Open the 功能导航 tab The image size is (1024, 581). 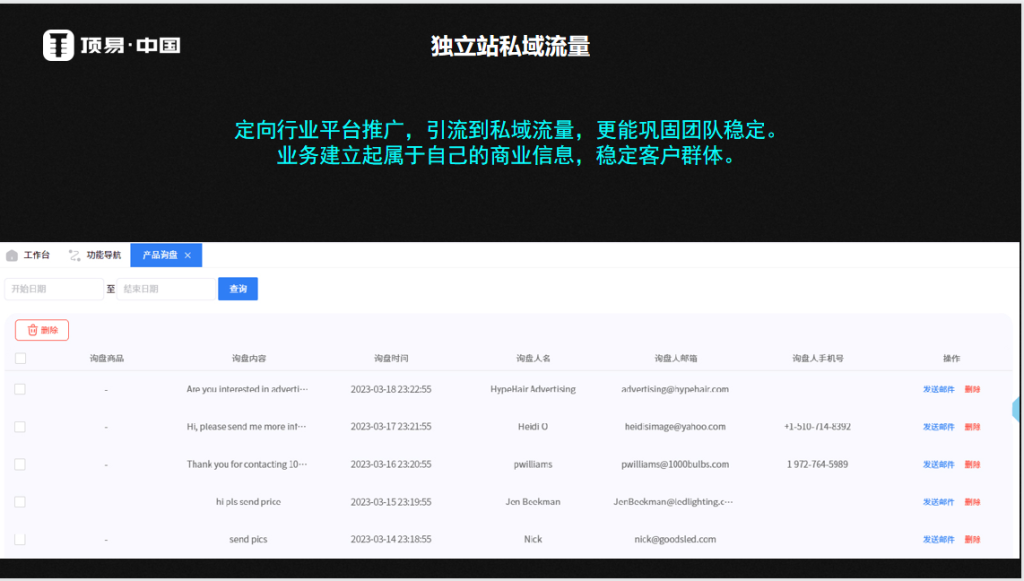point(103,255)
